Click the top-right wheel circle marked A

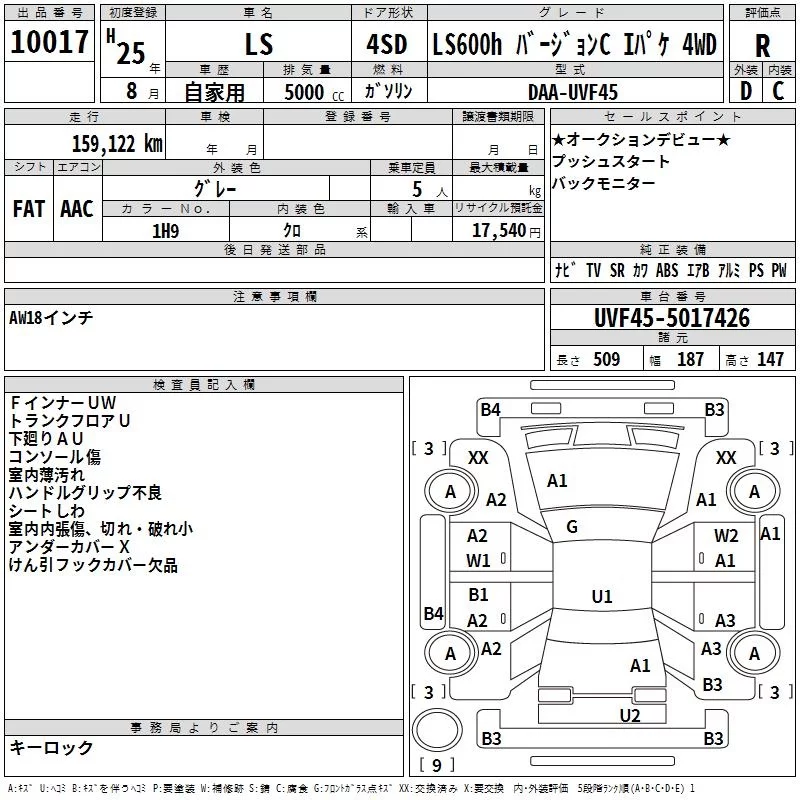pos(754,491)
